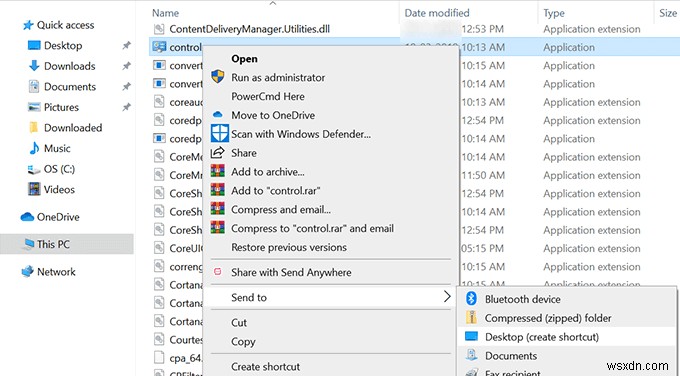The height and width of the screenshot is (376, 680).
Task: Choose Bluetooth device in Send to
Action: tap(523, 299)
